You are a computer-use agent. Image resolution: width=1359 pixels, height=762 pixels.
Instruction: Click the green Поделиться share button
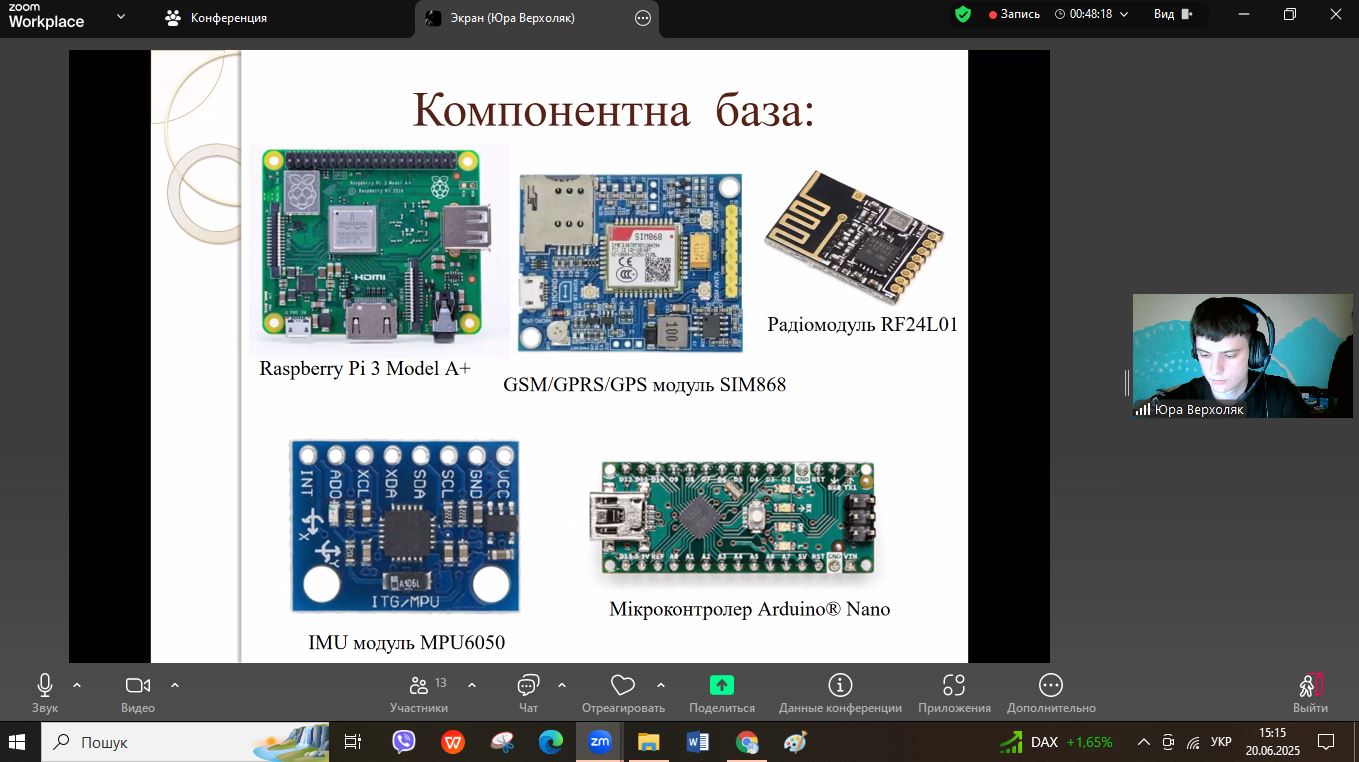tap(722, 692)
